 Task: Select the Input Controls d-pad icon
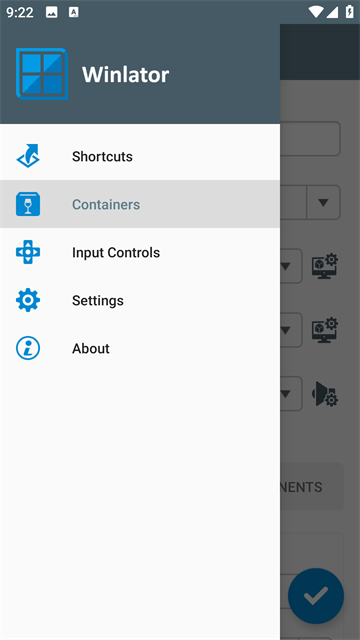pos(28,252)
